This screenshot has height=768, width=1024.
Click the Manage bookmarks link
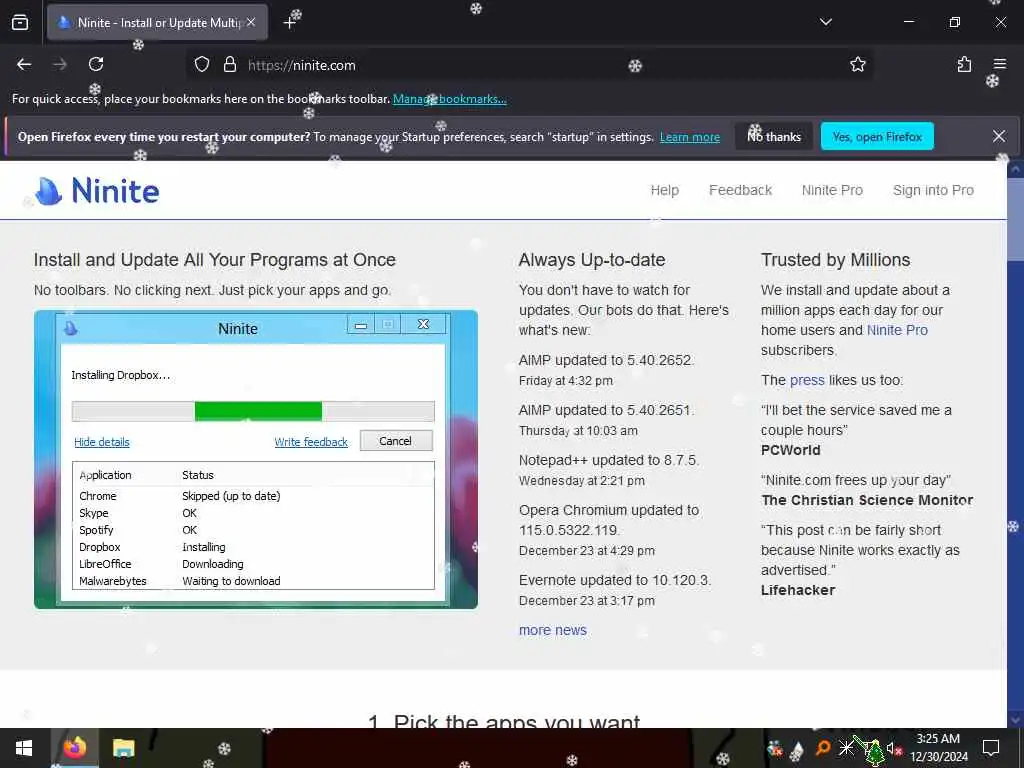449,99
